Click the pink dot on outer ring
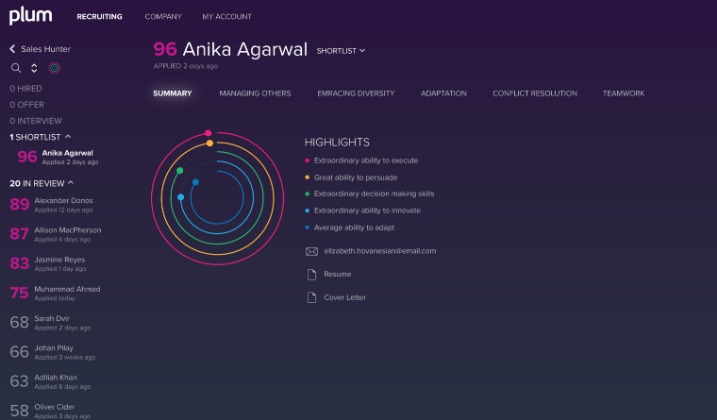Image resolution: width=717 pixels, height=420 pixels. [x=208, y=132]
